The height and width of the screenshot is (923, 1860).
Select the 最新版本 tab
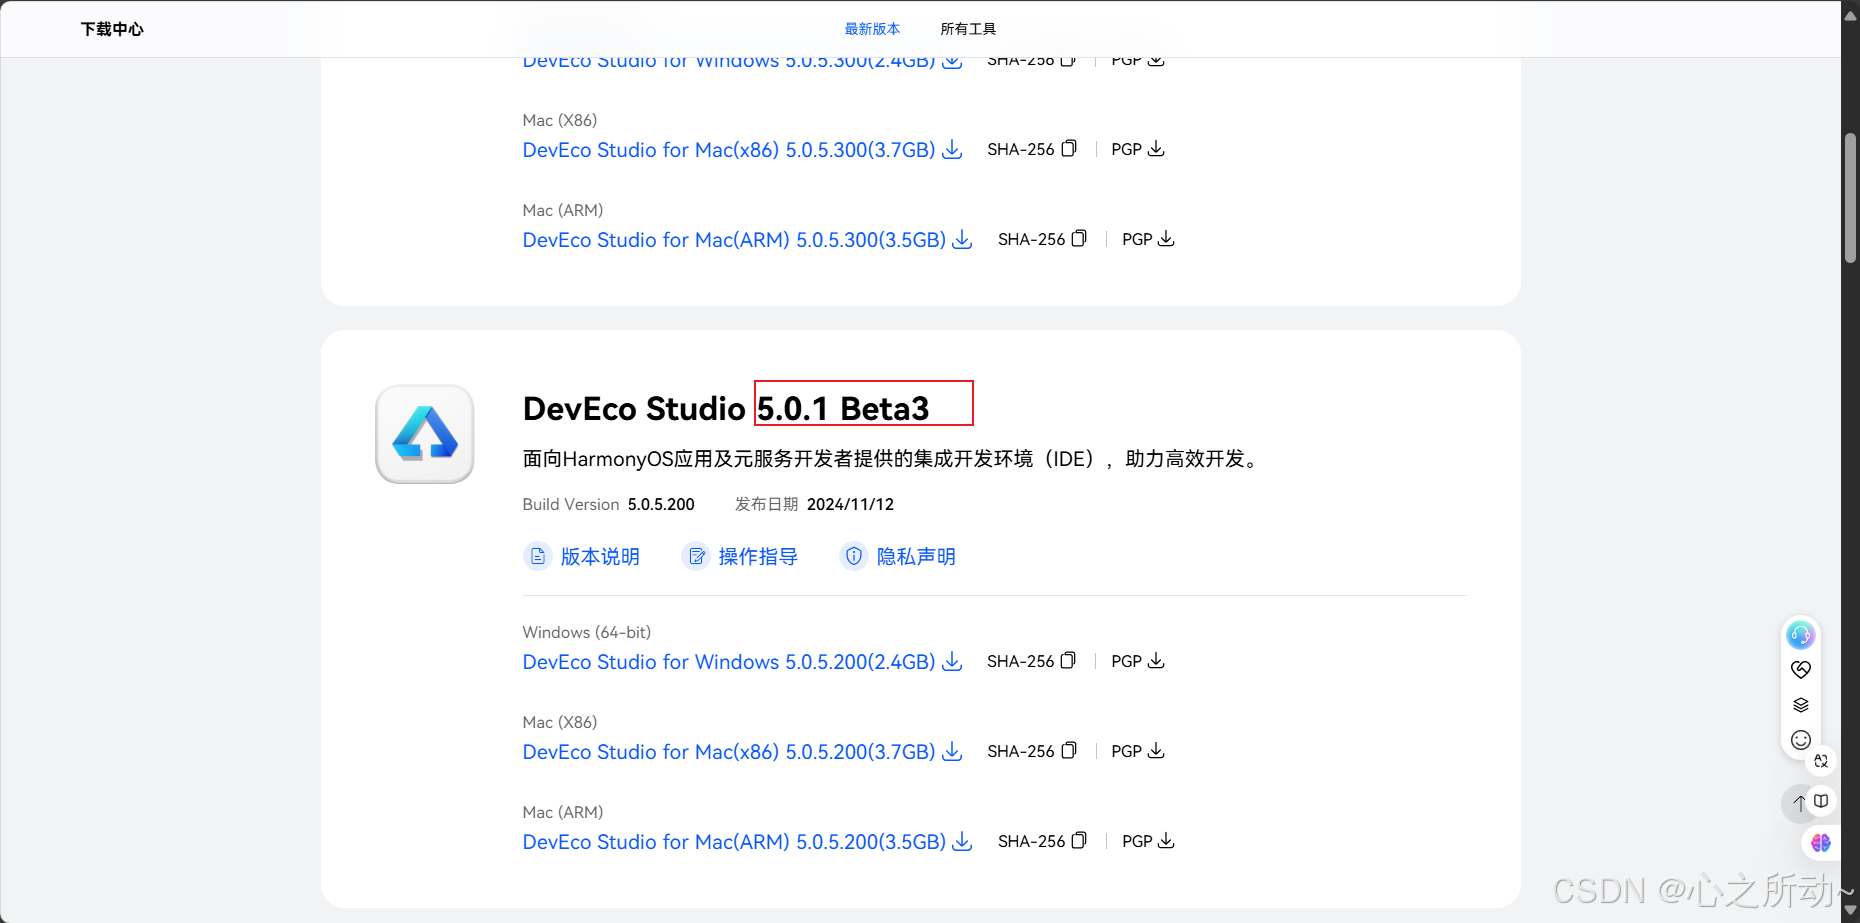click(x=873, y=29)
